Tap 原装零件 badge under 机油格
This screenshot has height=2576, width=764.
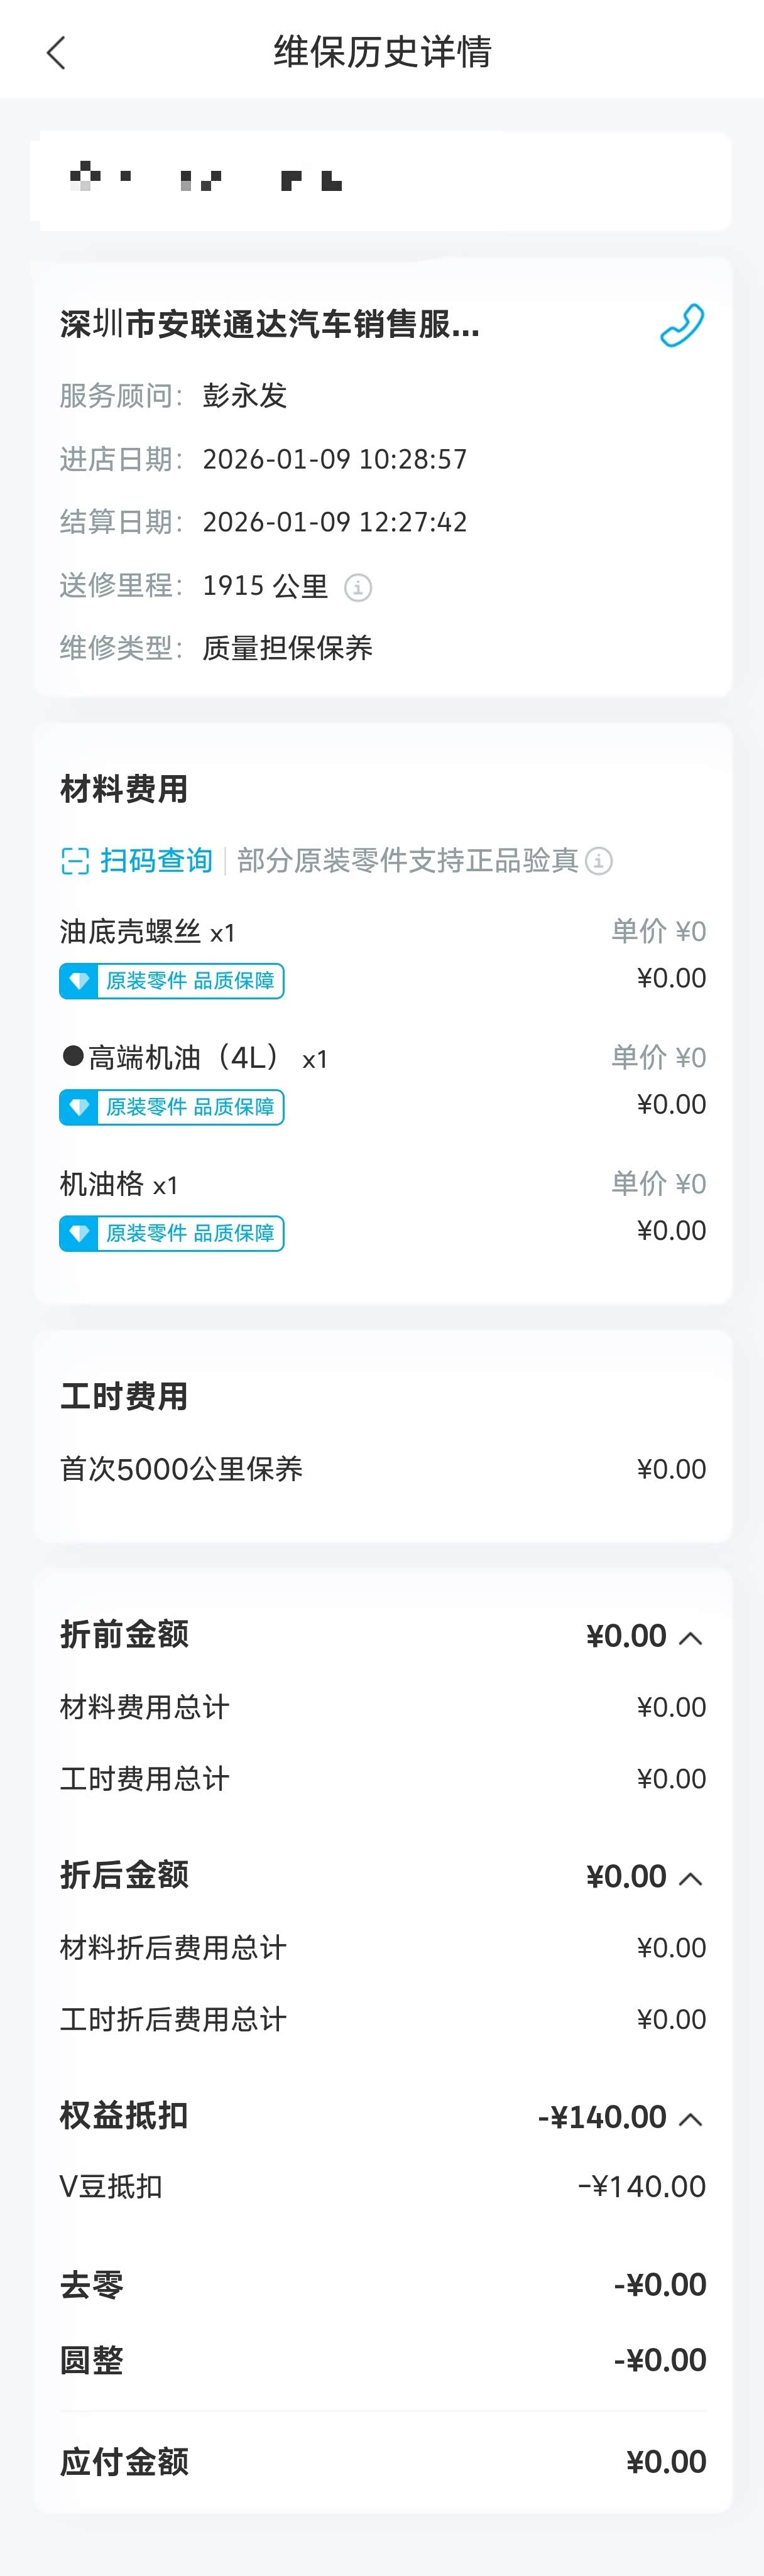tap(172, 1233)
